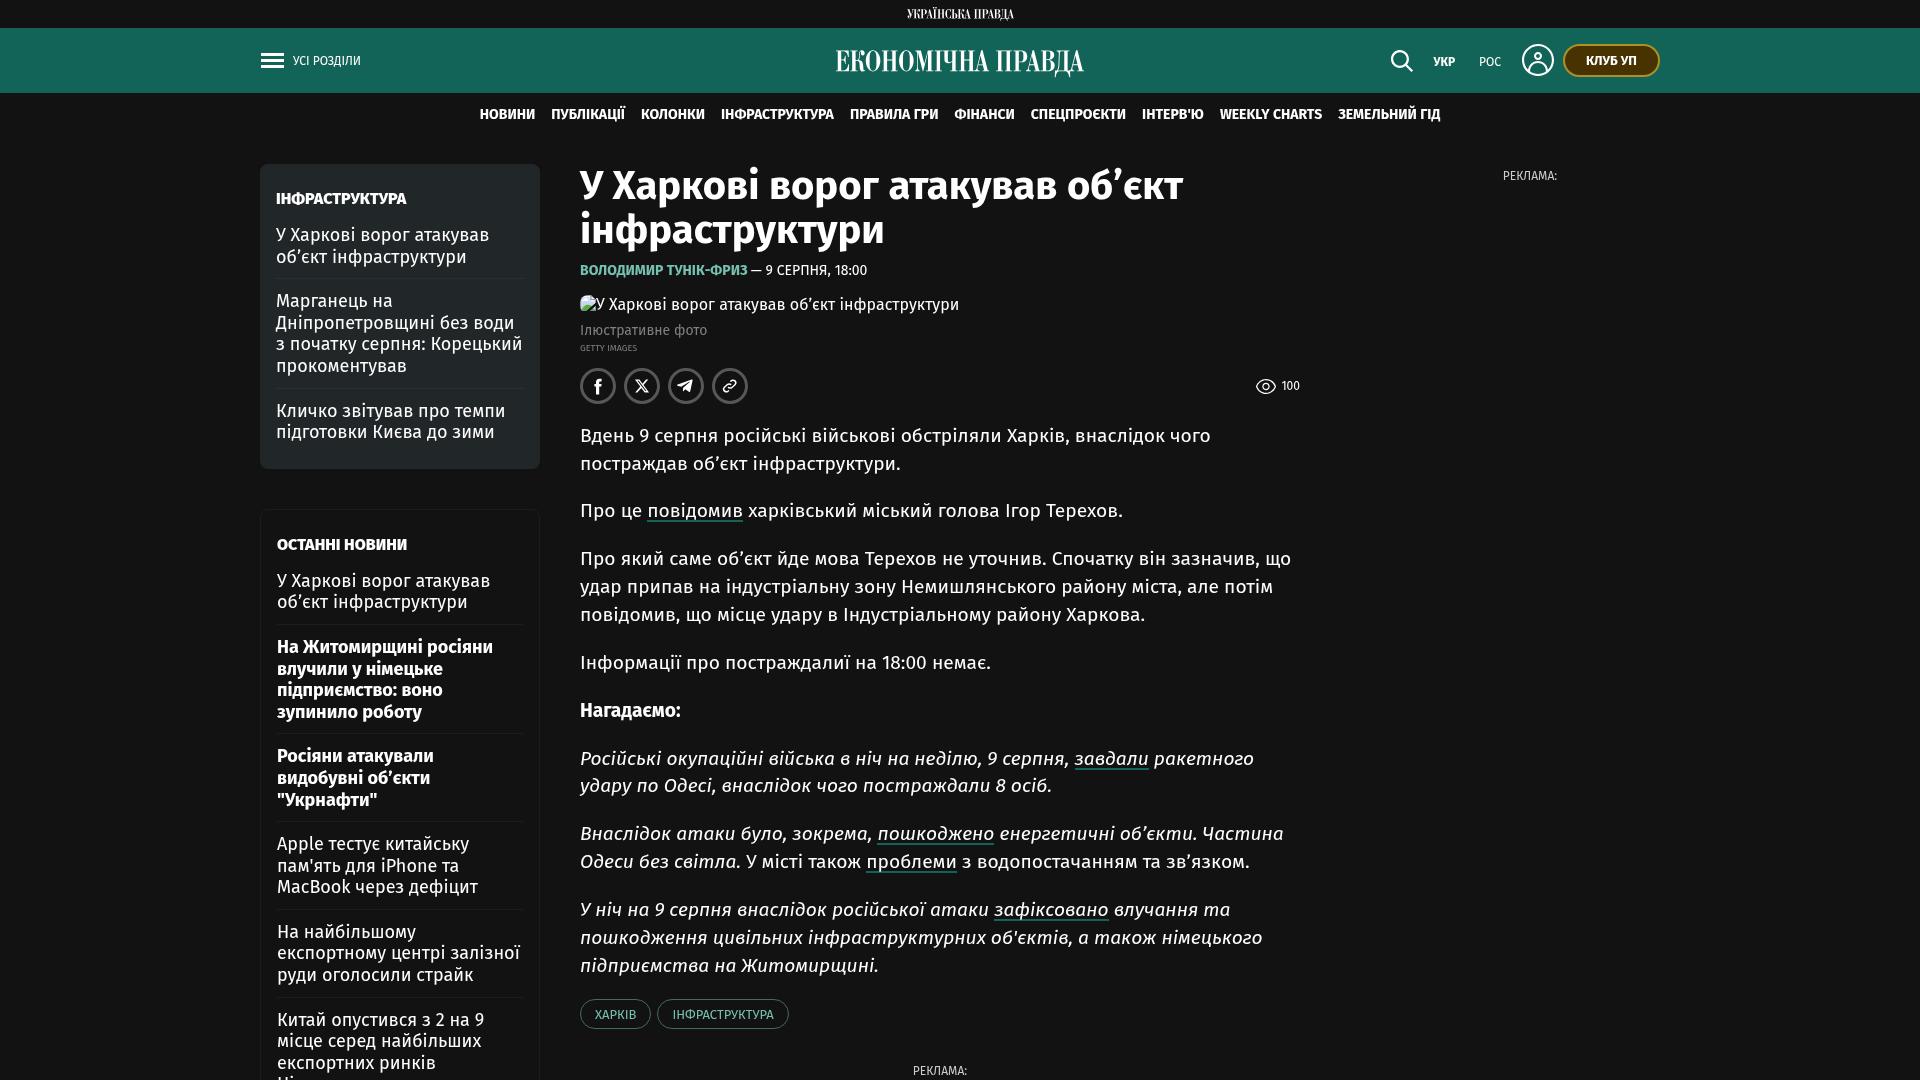
Task: Open the ОСТАННІ НОВИНИ heading
Action: point(342,545)
